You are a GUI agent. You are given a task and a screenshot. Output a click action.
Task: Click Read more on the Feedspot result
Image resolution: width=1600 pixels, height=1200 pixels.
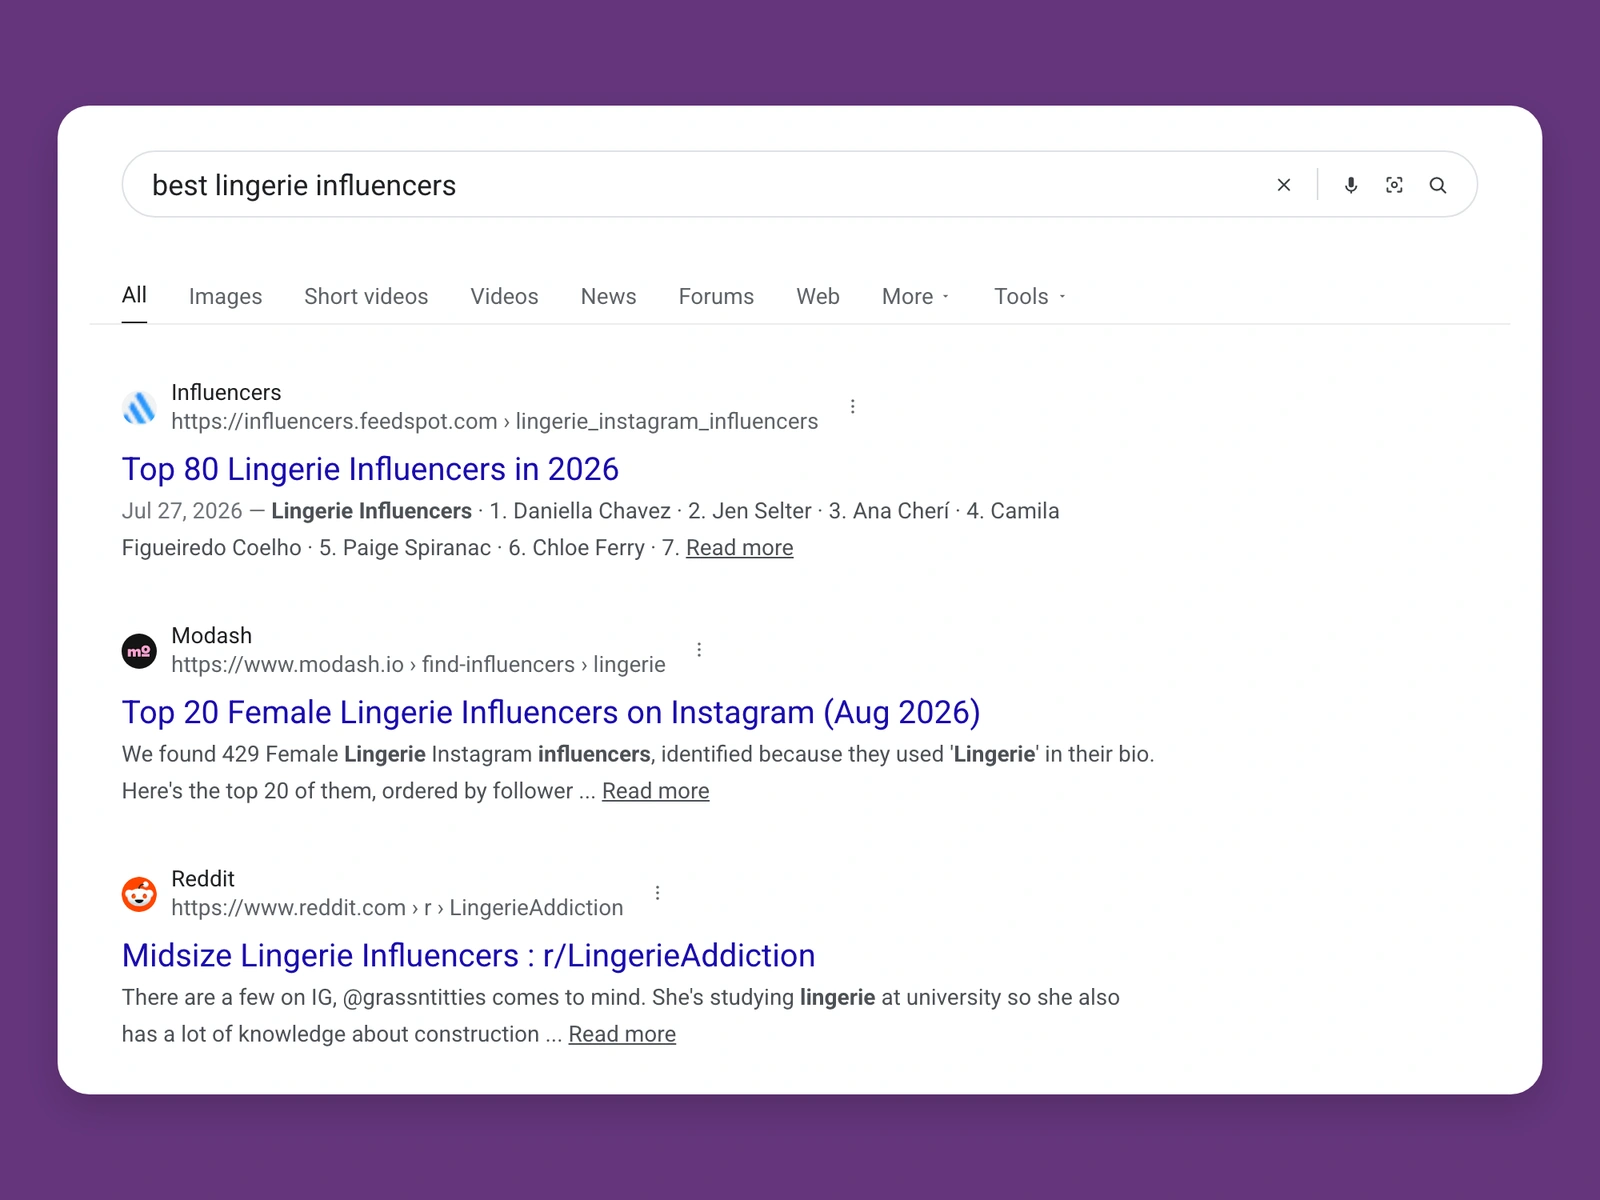coord(739,548)
